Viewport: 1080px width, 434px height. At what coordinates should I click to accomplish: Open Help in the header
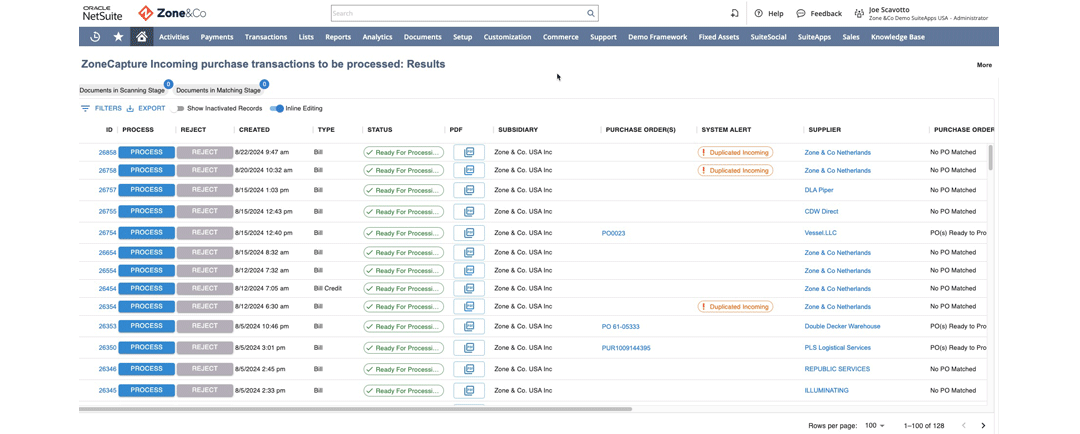769,13
